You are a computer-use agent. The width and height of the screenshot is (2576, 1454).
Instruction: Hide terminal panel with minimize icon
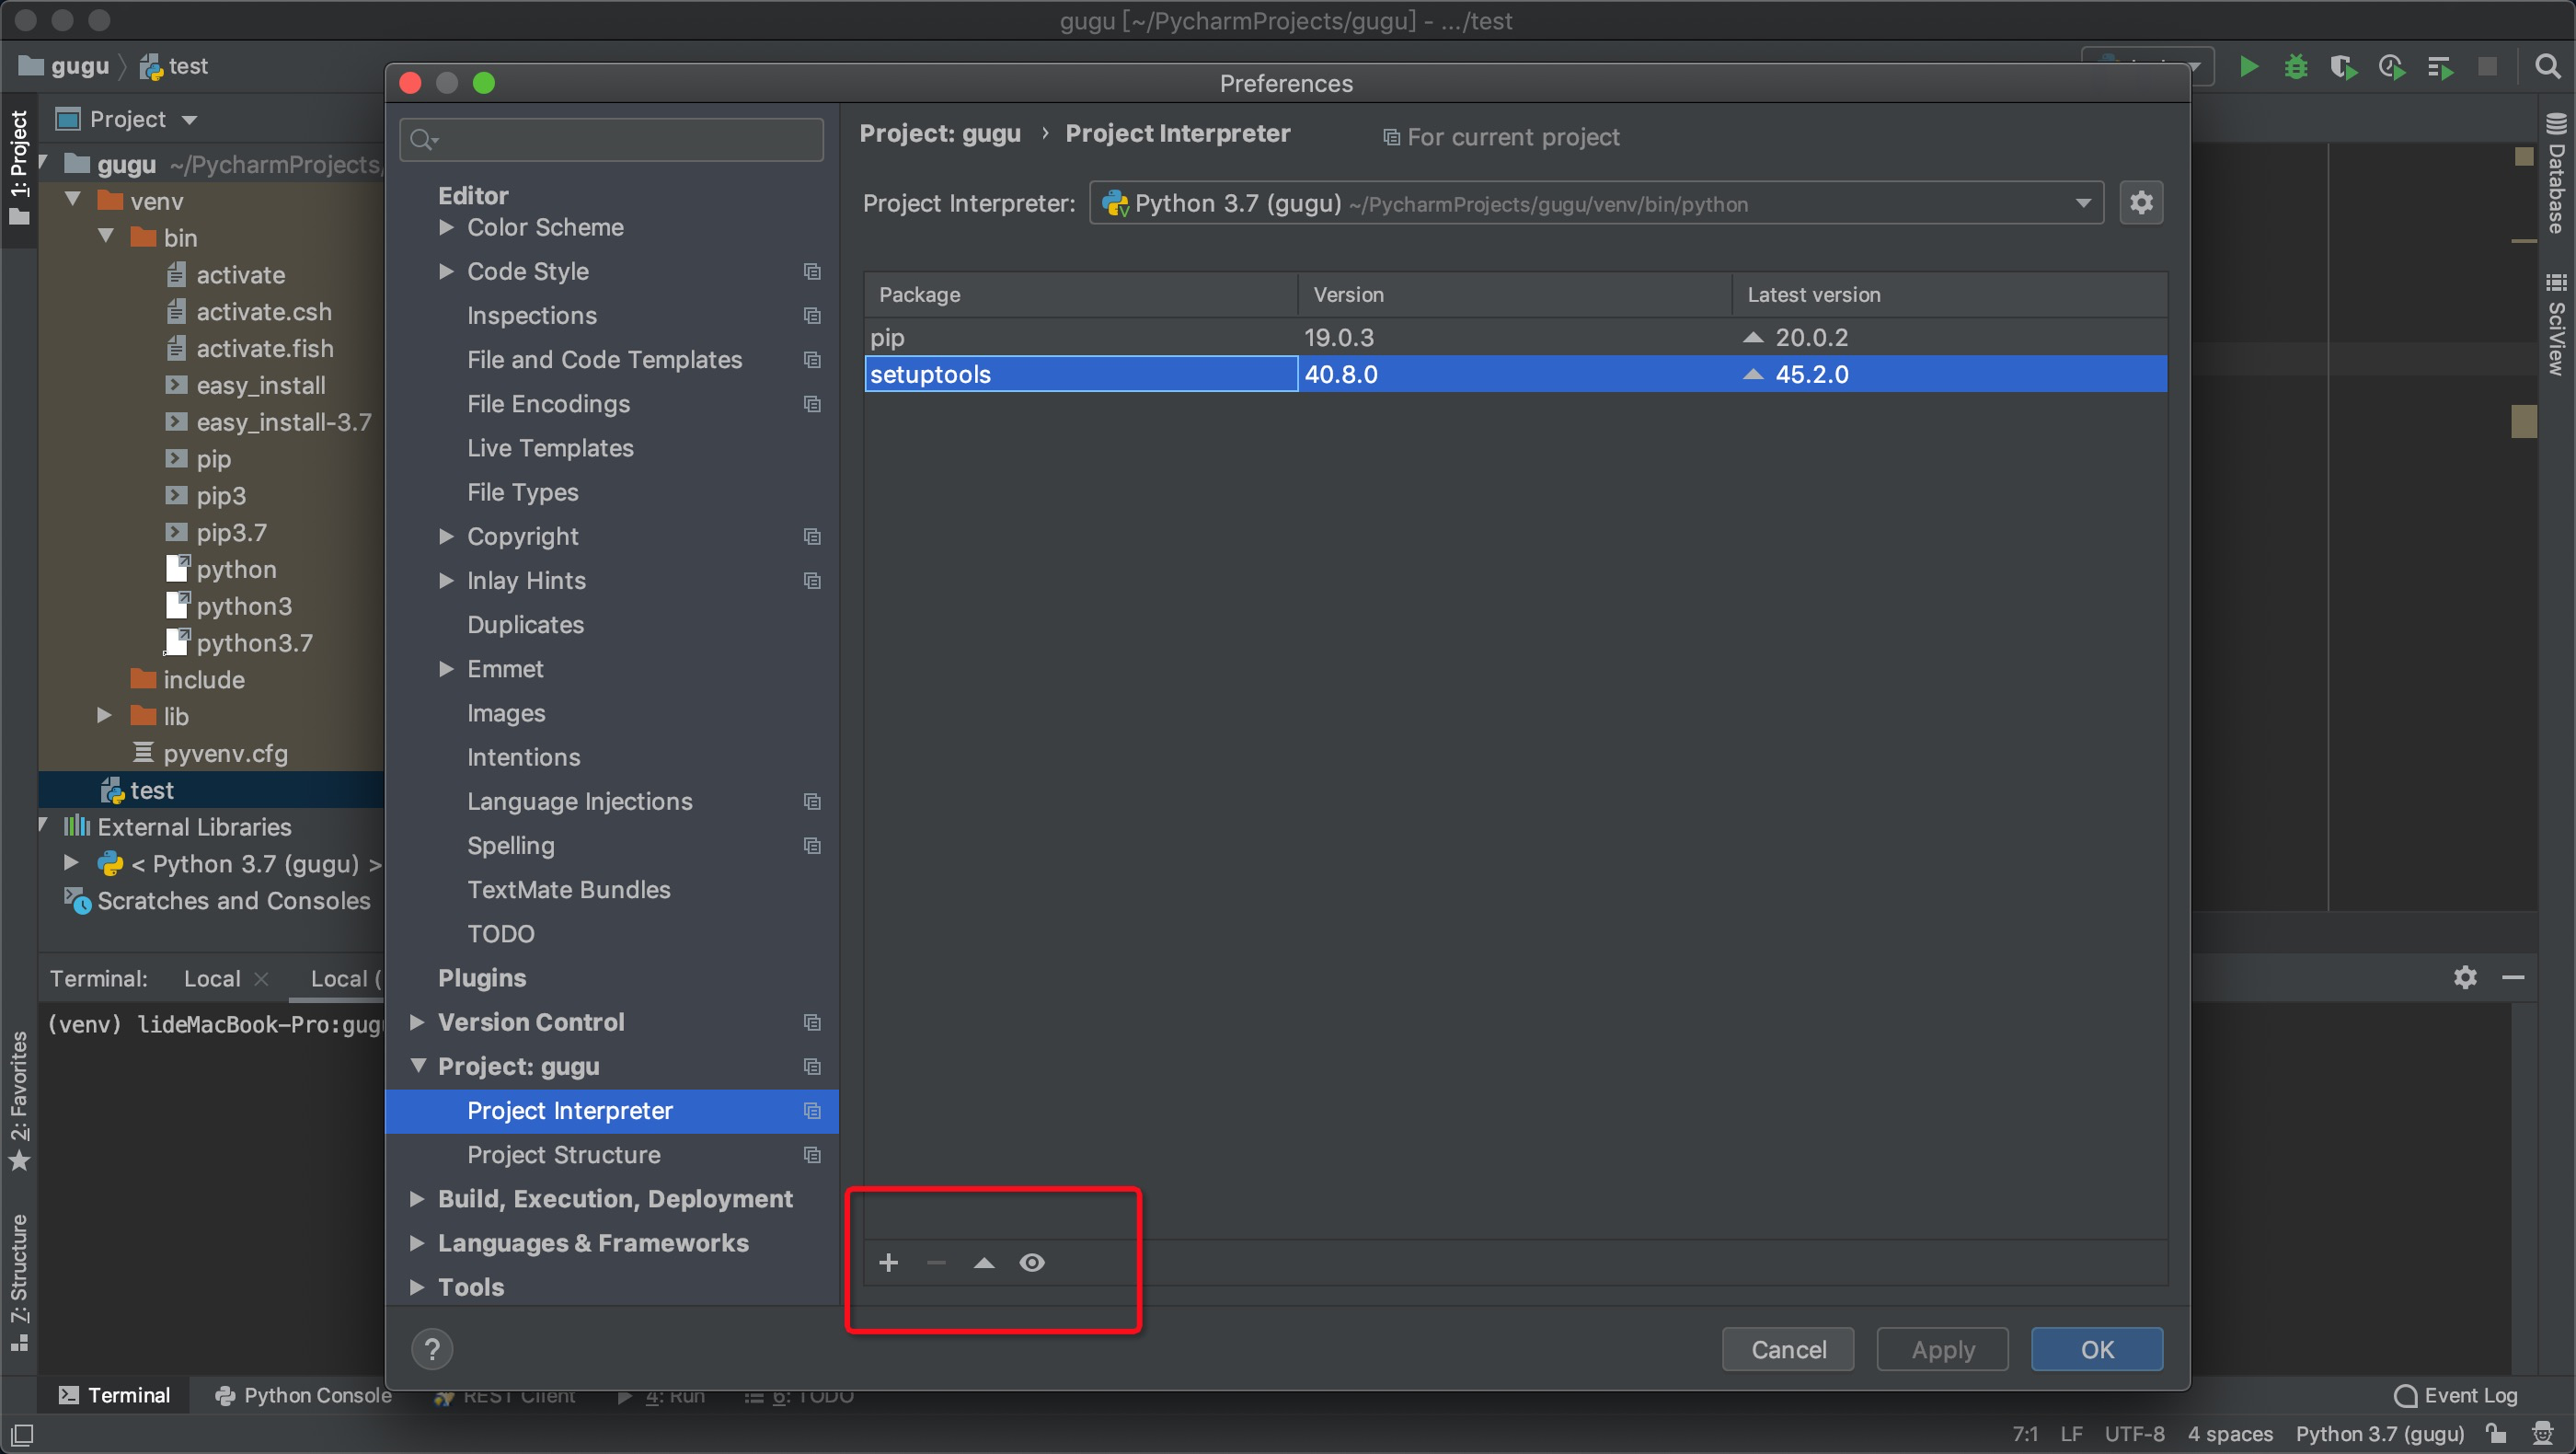click(2513, 977)
